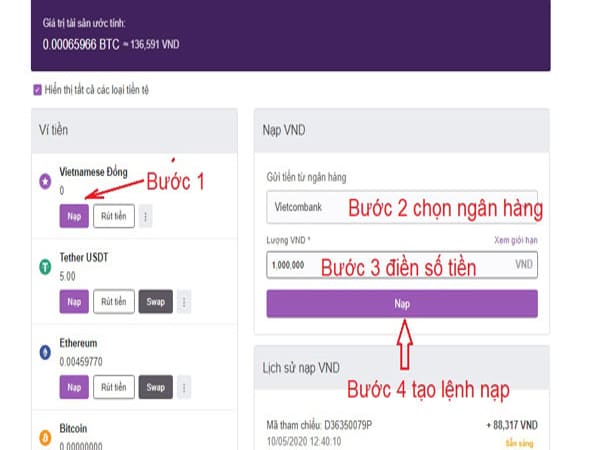
Task: Click Nạp button under Tether USDT
Action: 74,302
